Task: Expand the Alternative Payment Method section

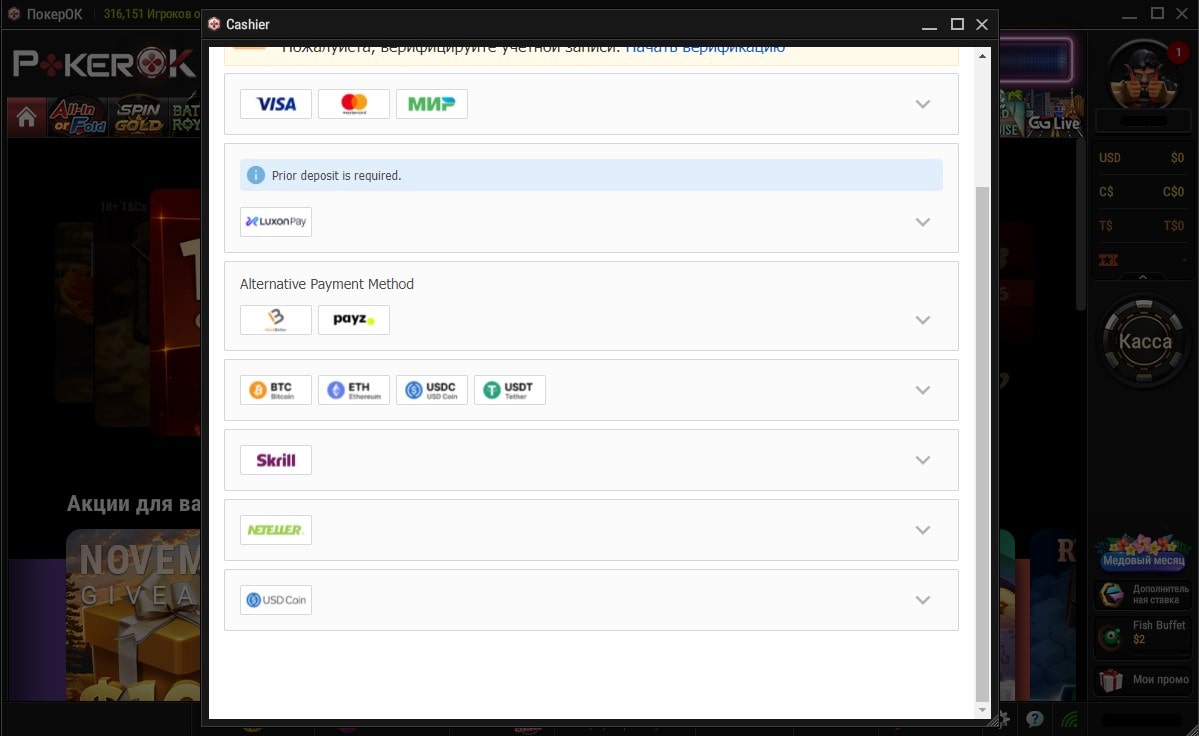Action: point(923,319)
